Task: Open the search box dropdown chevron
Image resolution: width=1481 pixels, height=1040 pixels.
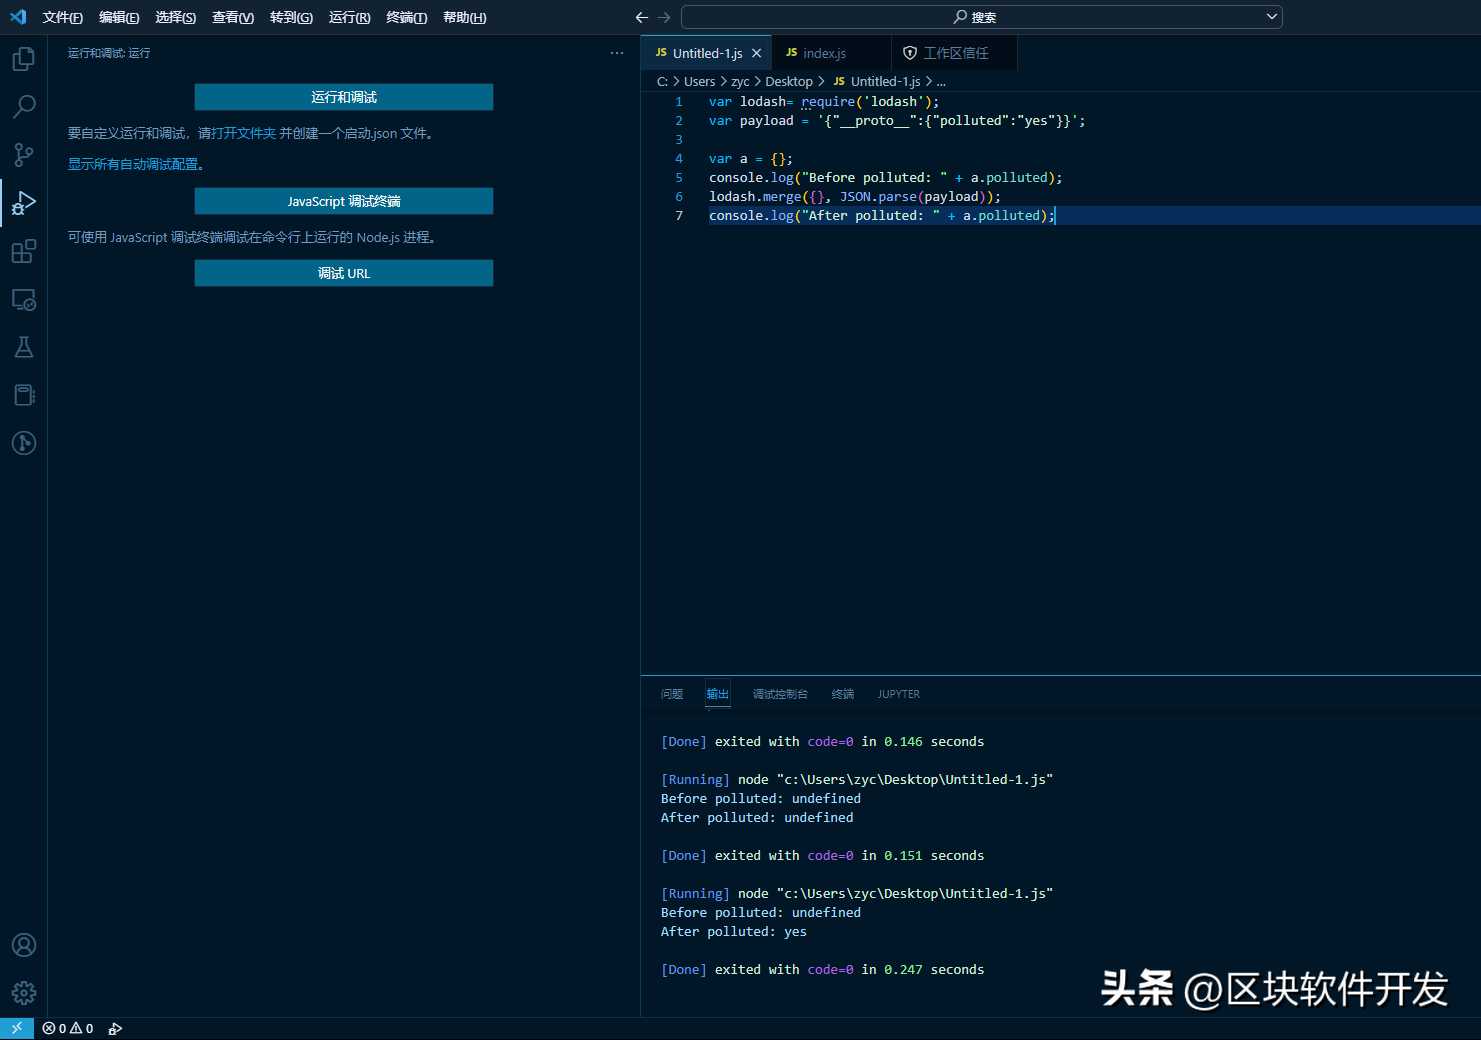Action: click(x=1272, y=16)
